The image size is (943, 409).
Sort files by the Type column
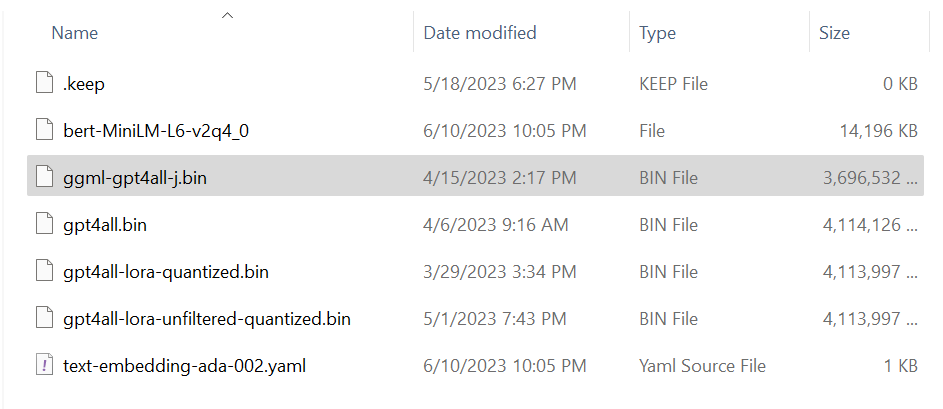pyautogui.click(x=658, y=33)
